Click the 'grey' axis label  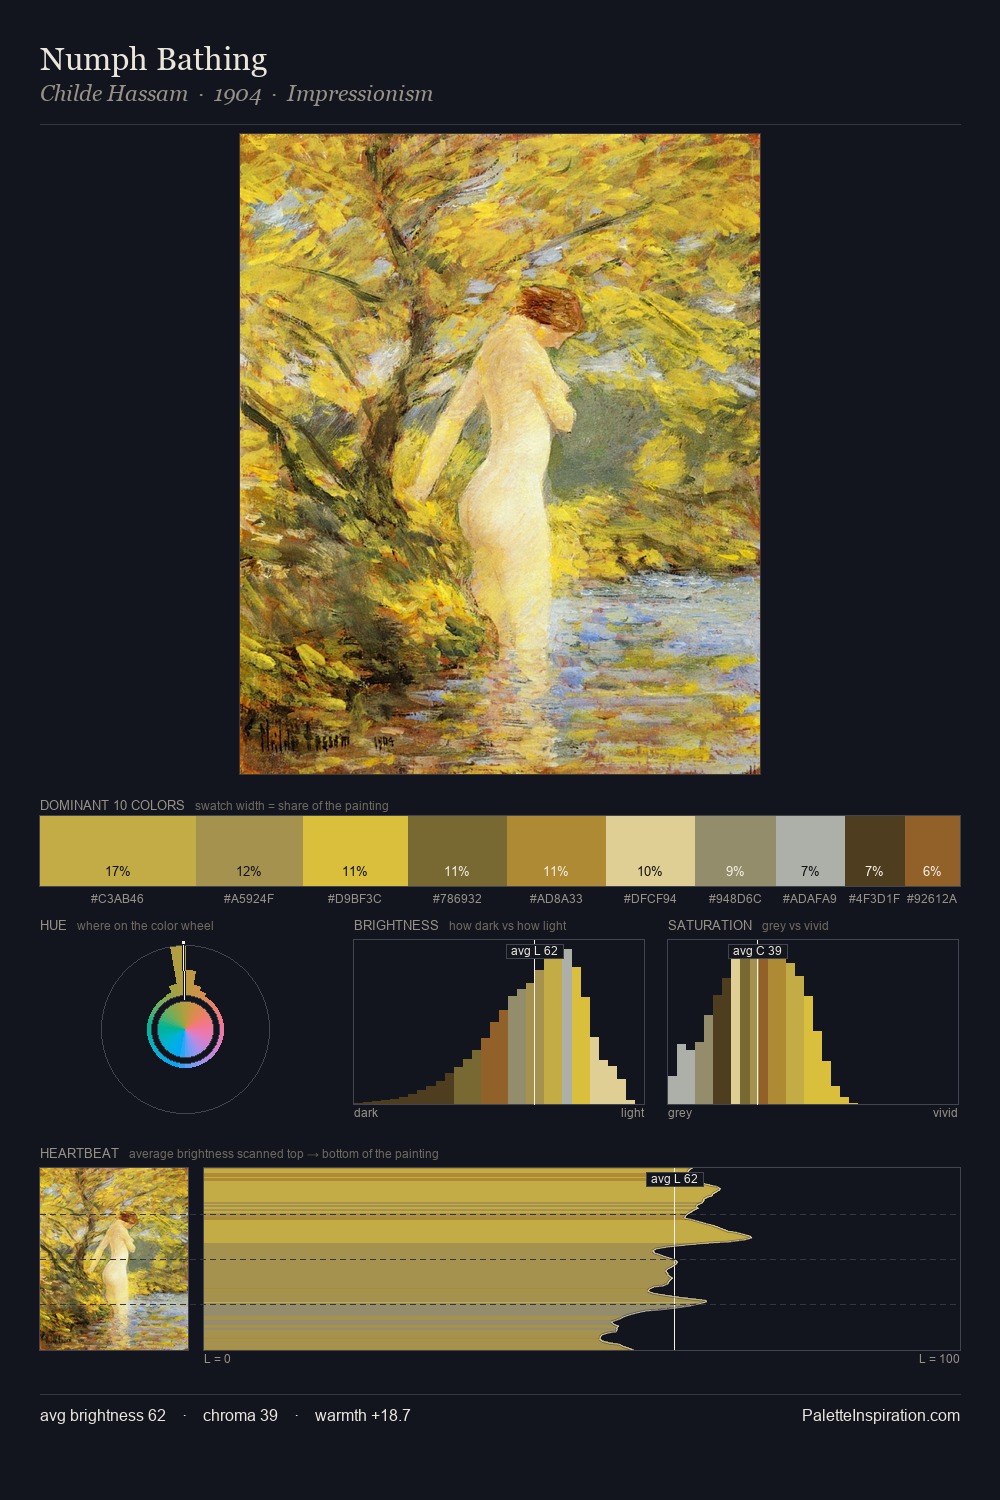(x=680, y=1113)
